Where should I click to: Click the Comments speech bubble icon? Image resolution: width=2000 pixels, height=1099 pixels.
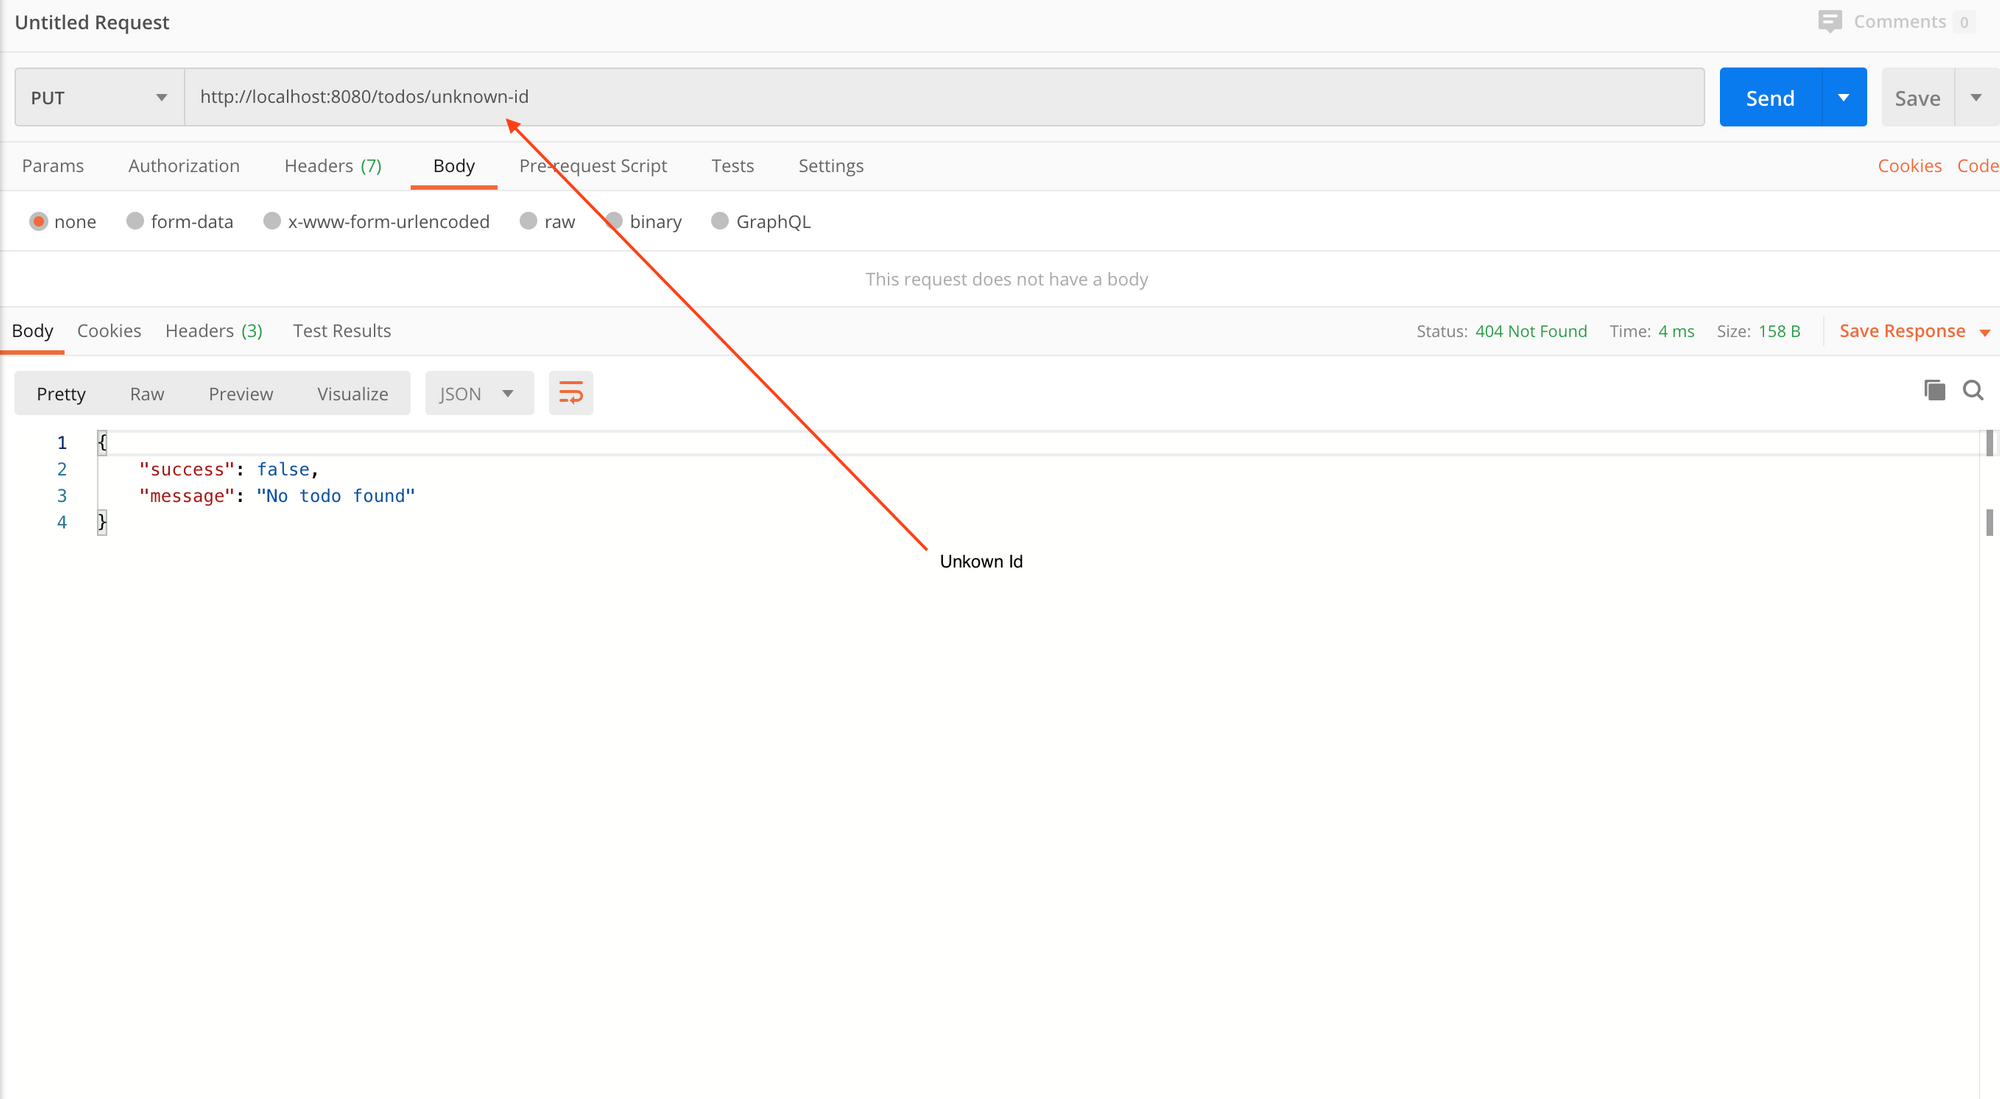pyautogui.click(x=1829, y=22)
